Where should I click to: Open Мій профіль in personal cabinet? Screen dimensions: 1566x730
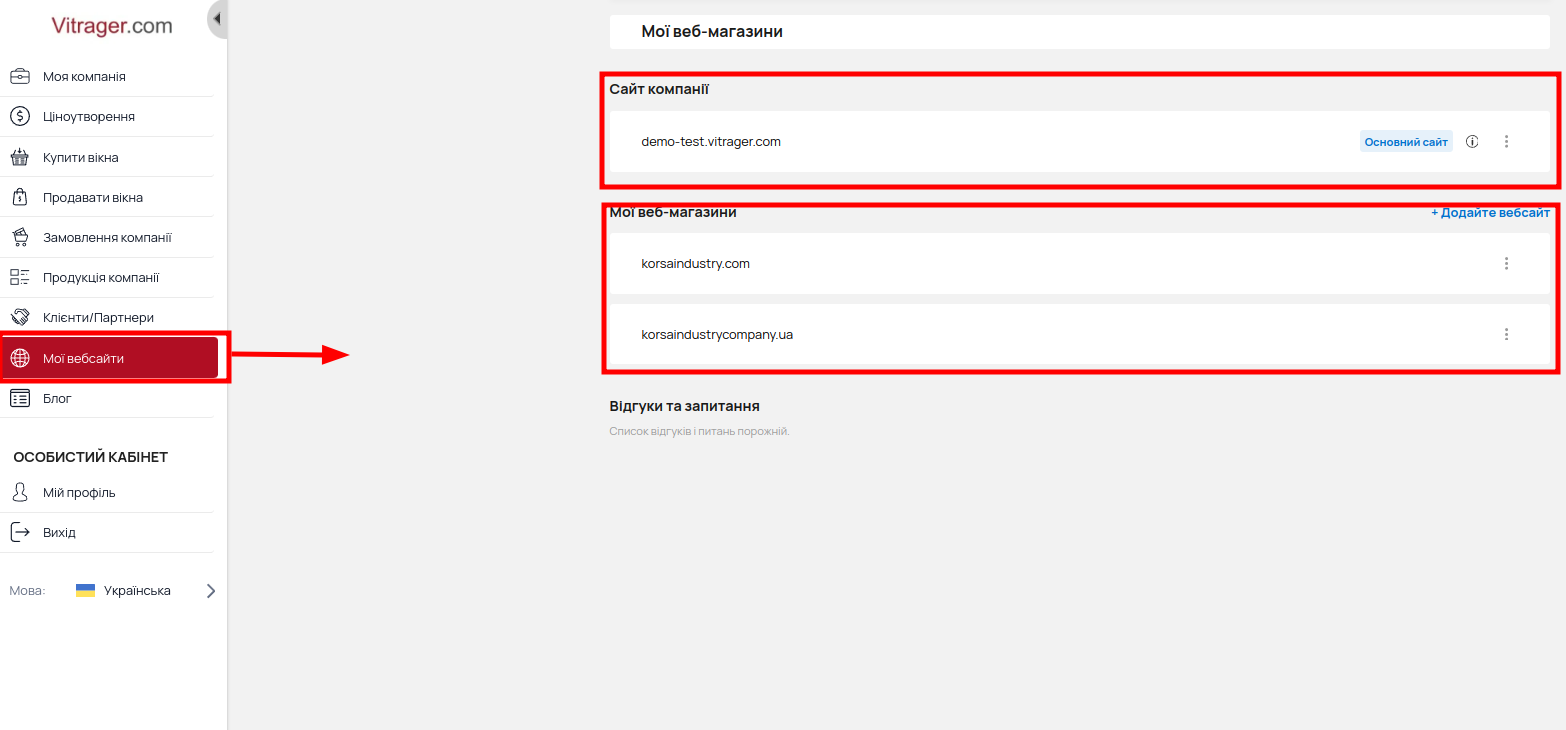pyautogui.click(x=79, y=492)
